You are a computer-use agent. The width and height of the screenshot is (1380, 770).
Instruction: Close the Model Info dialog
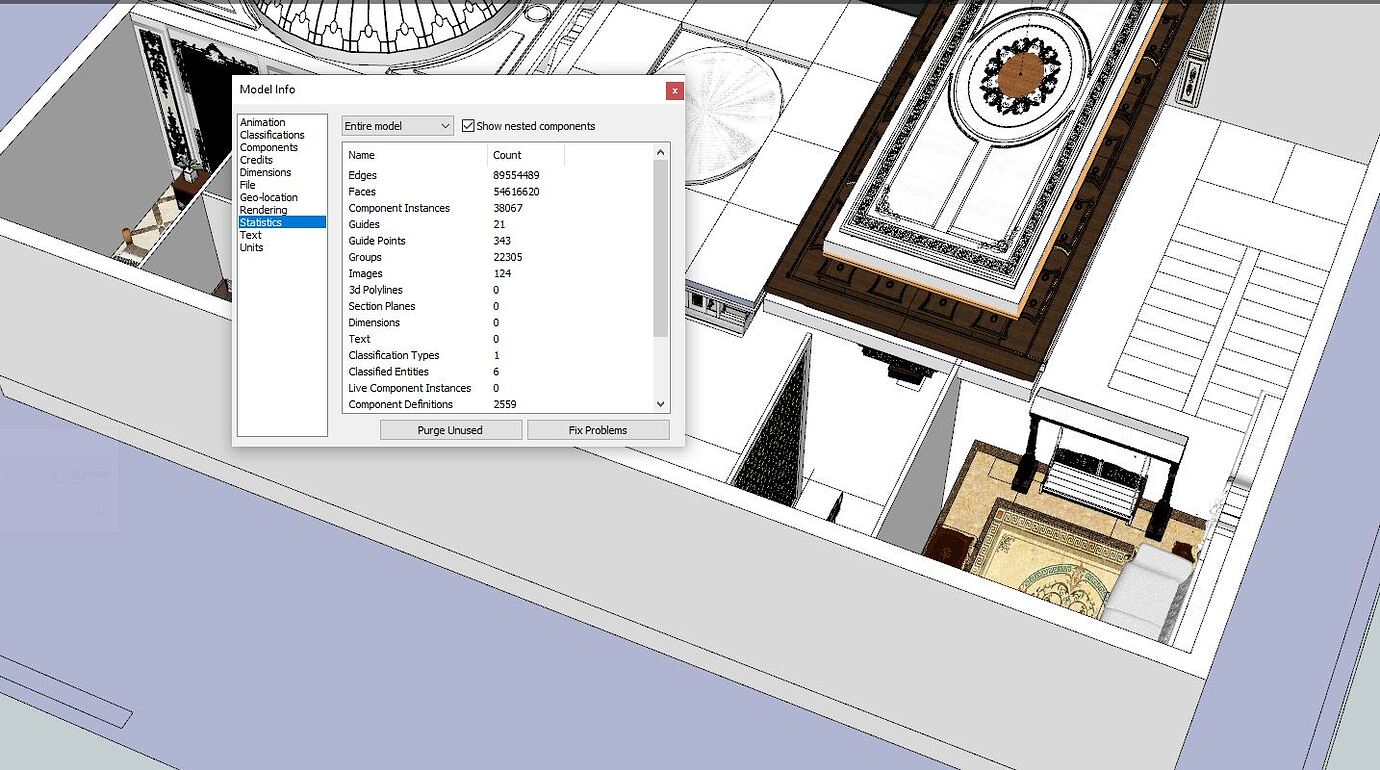674,90
